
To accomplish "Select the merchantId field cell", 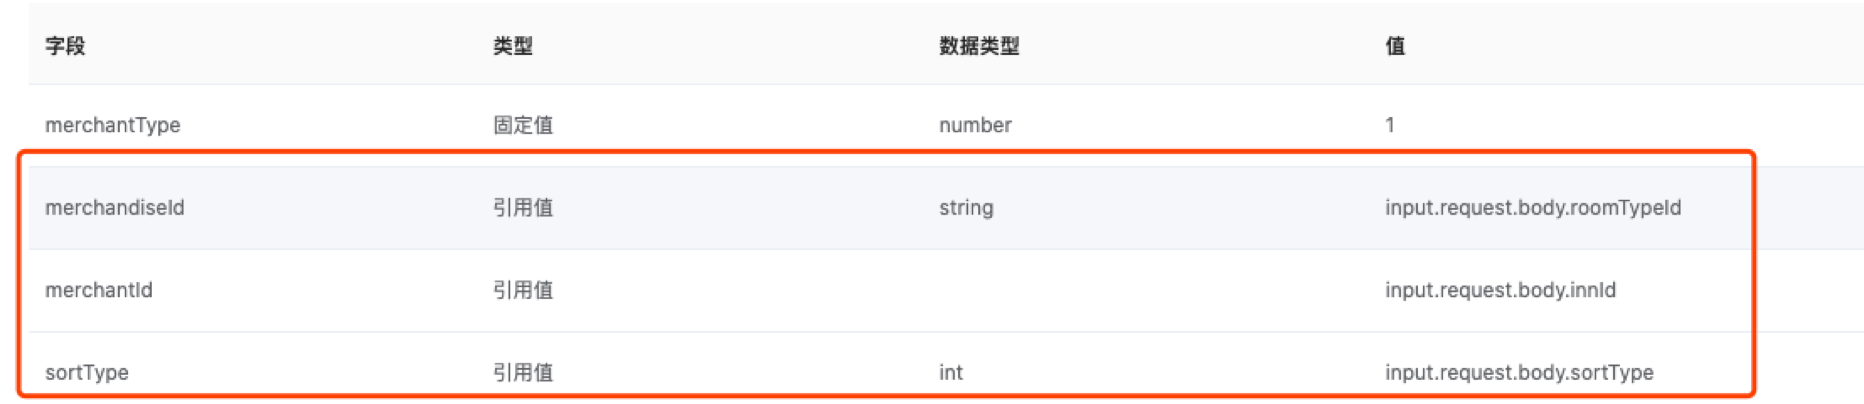I will click(99, 290).
